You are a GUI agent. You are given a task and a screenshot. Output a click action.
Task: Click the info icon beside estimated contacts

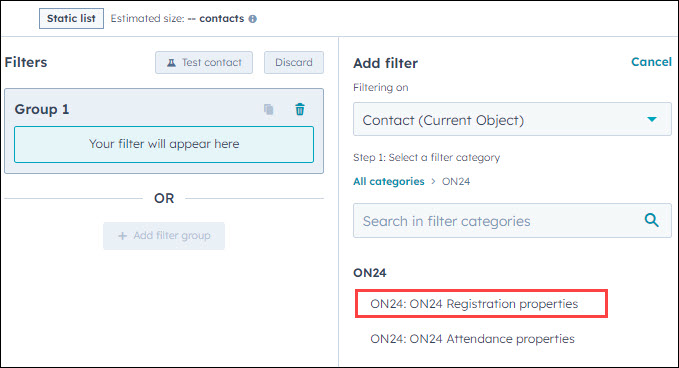pyautogui.click(x=252, y=19)
